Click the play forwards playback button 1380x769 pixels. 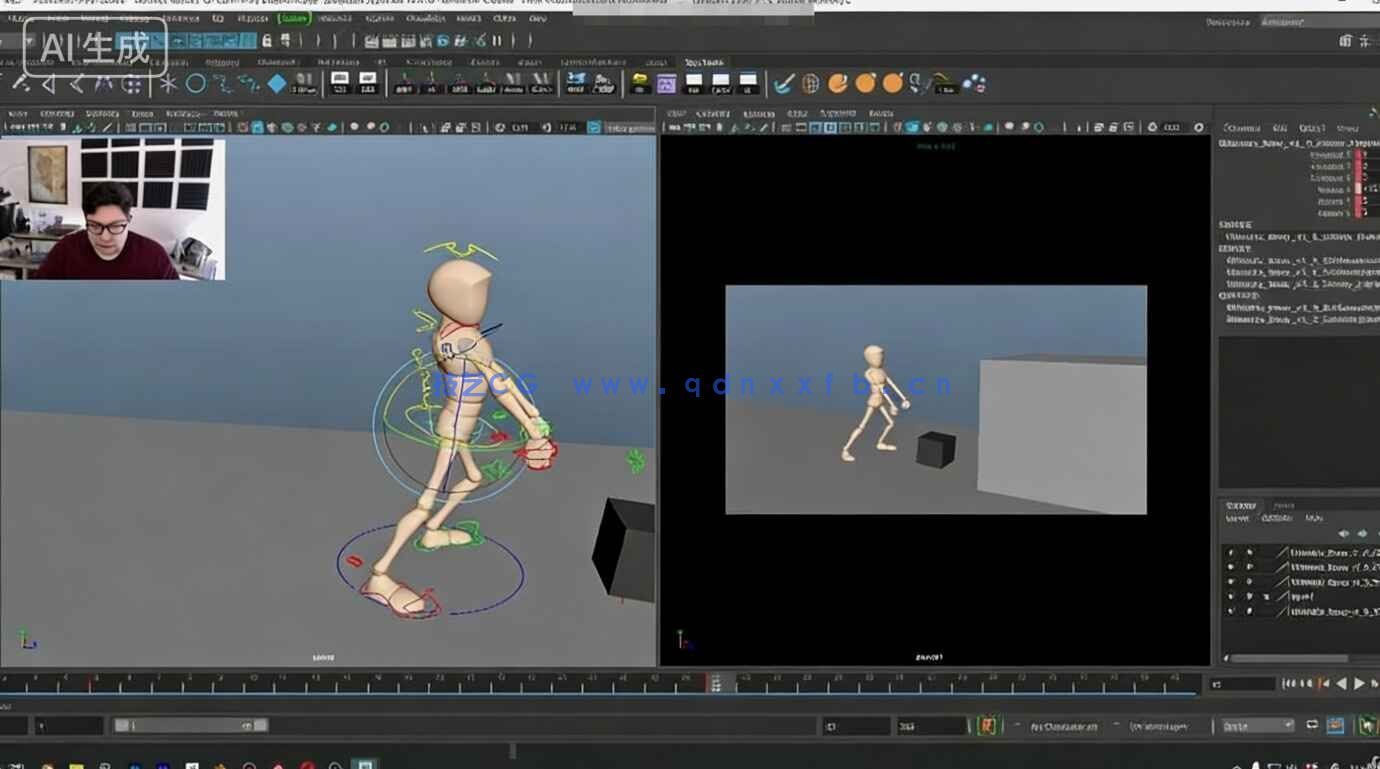click(1358, 685)
